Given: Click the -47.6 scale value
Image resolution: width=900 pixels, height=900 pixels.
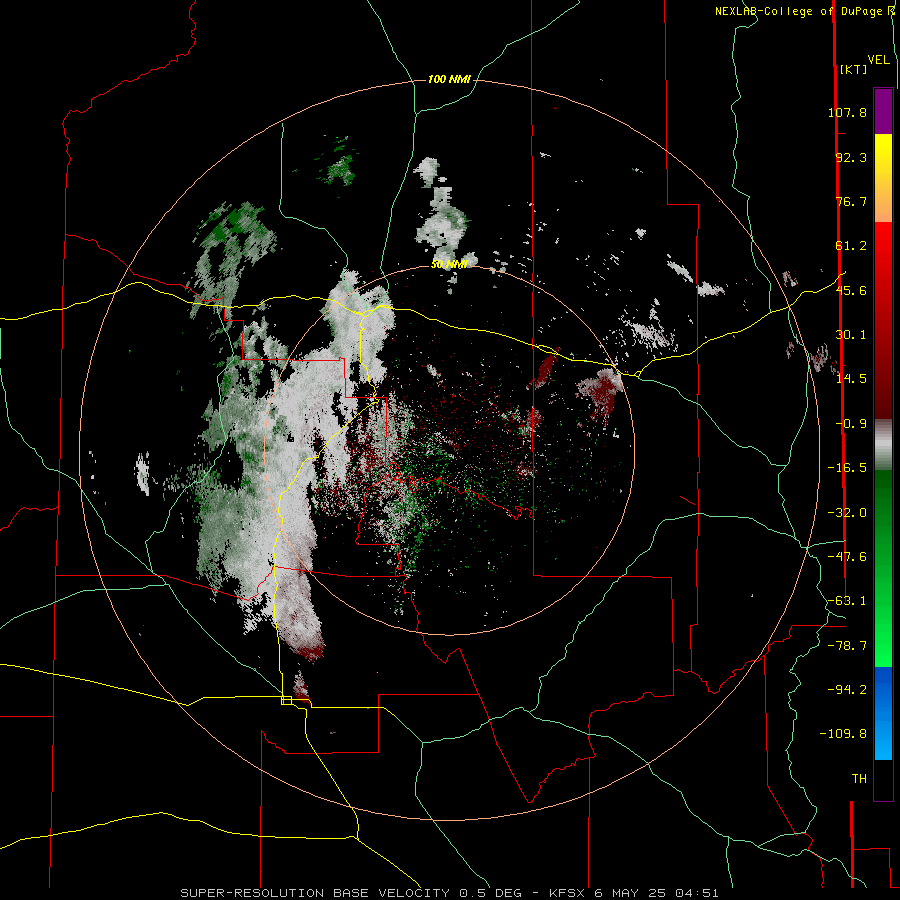Looking at the screenshot, I should tap(847, 557).
